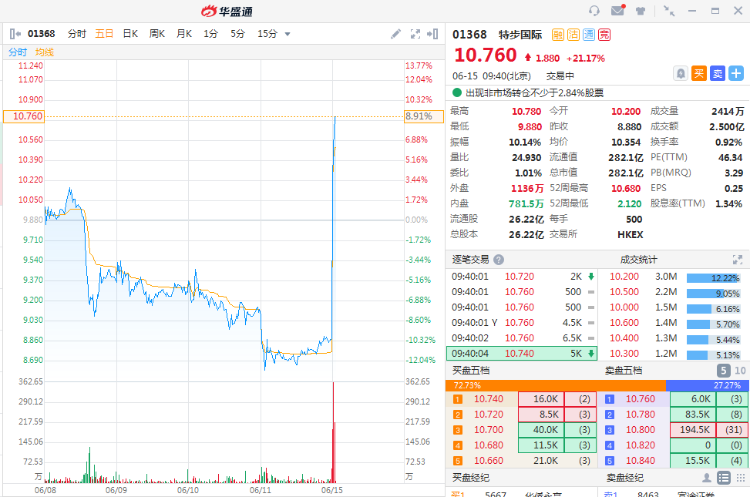
Task: Open the more intervals dropdown after 15分
Action: tap(287, 34)
